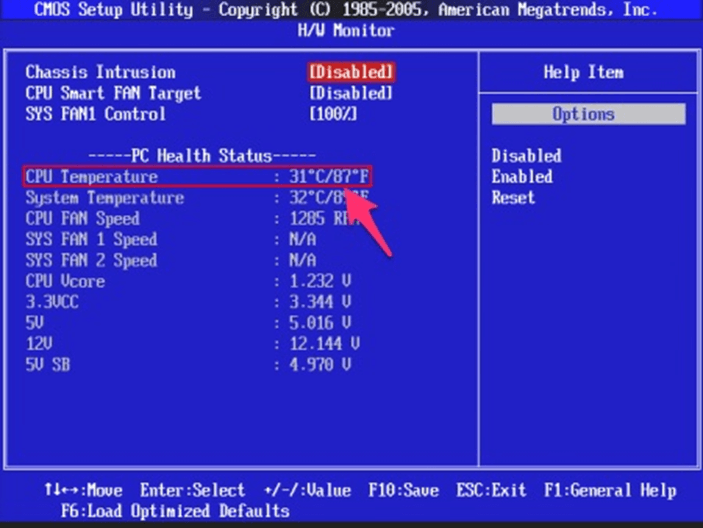
Task: Choose the Reset option in help panel
Action: [513, 198]
